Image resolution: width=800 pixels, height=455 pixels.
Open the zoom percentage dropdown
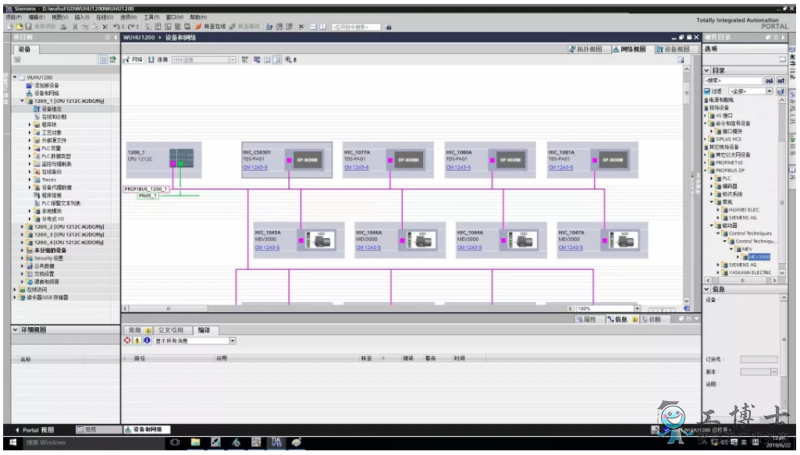coord(637,309)
